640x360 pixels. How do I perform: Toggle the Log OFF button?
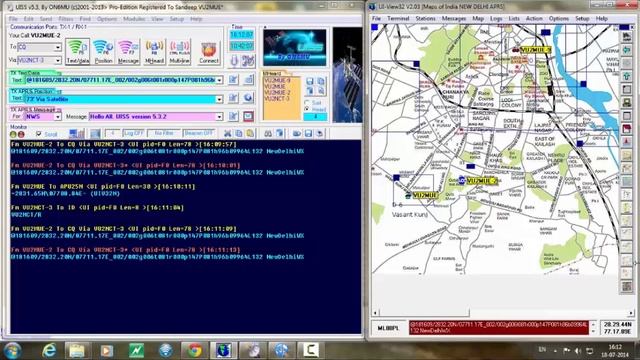click(133, 133)
